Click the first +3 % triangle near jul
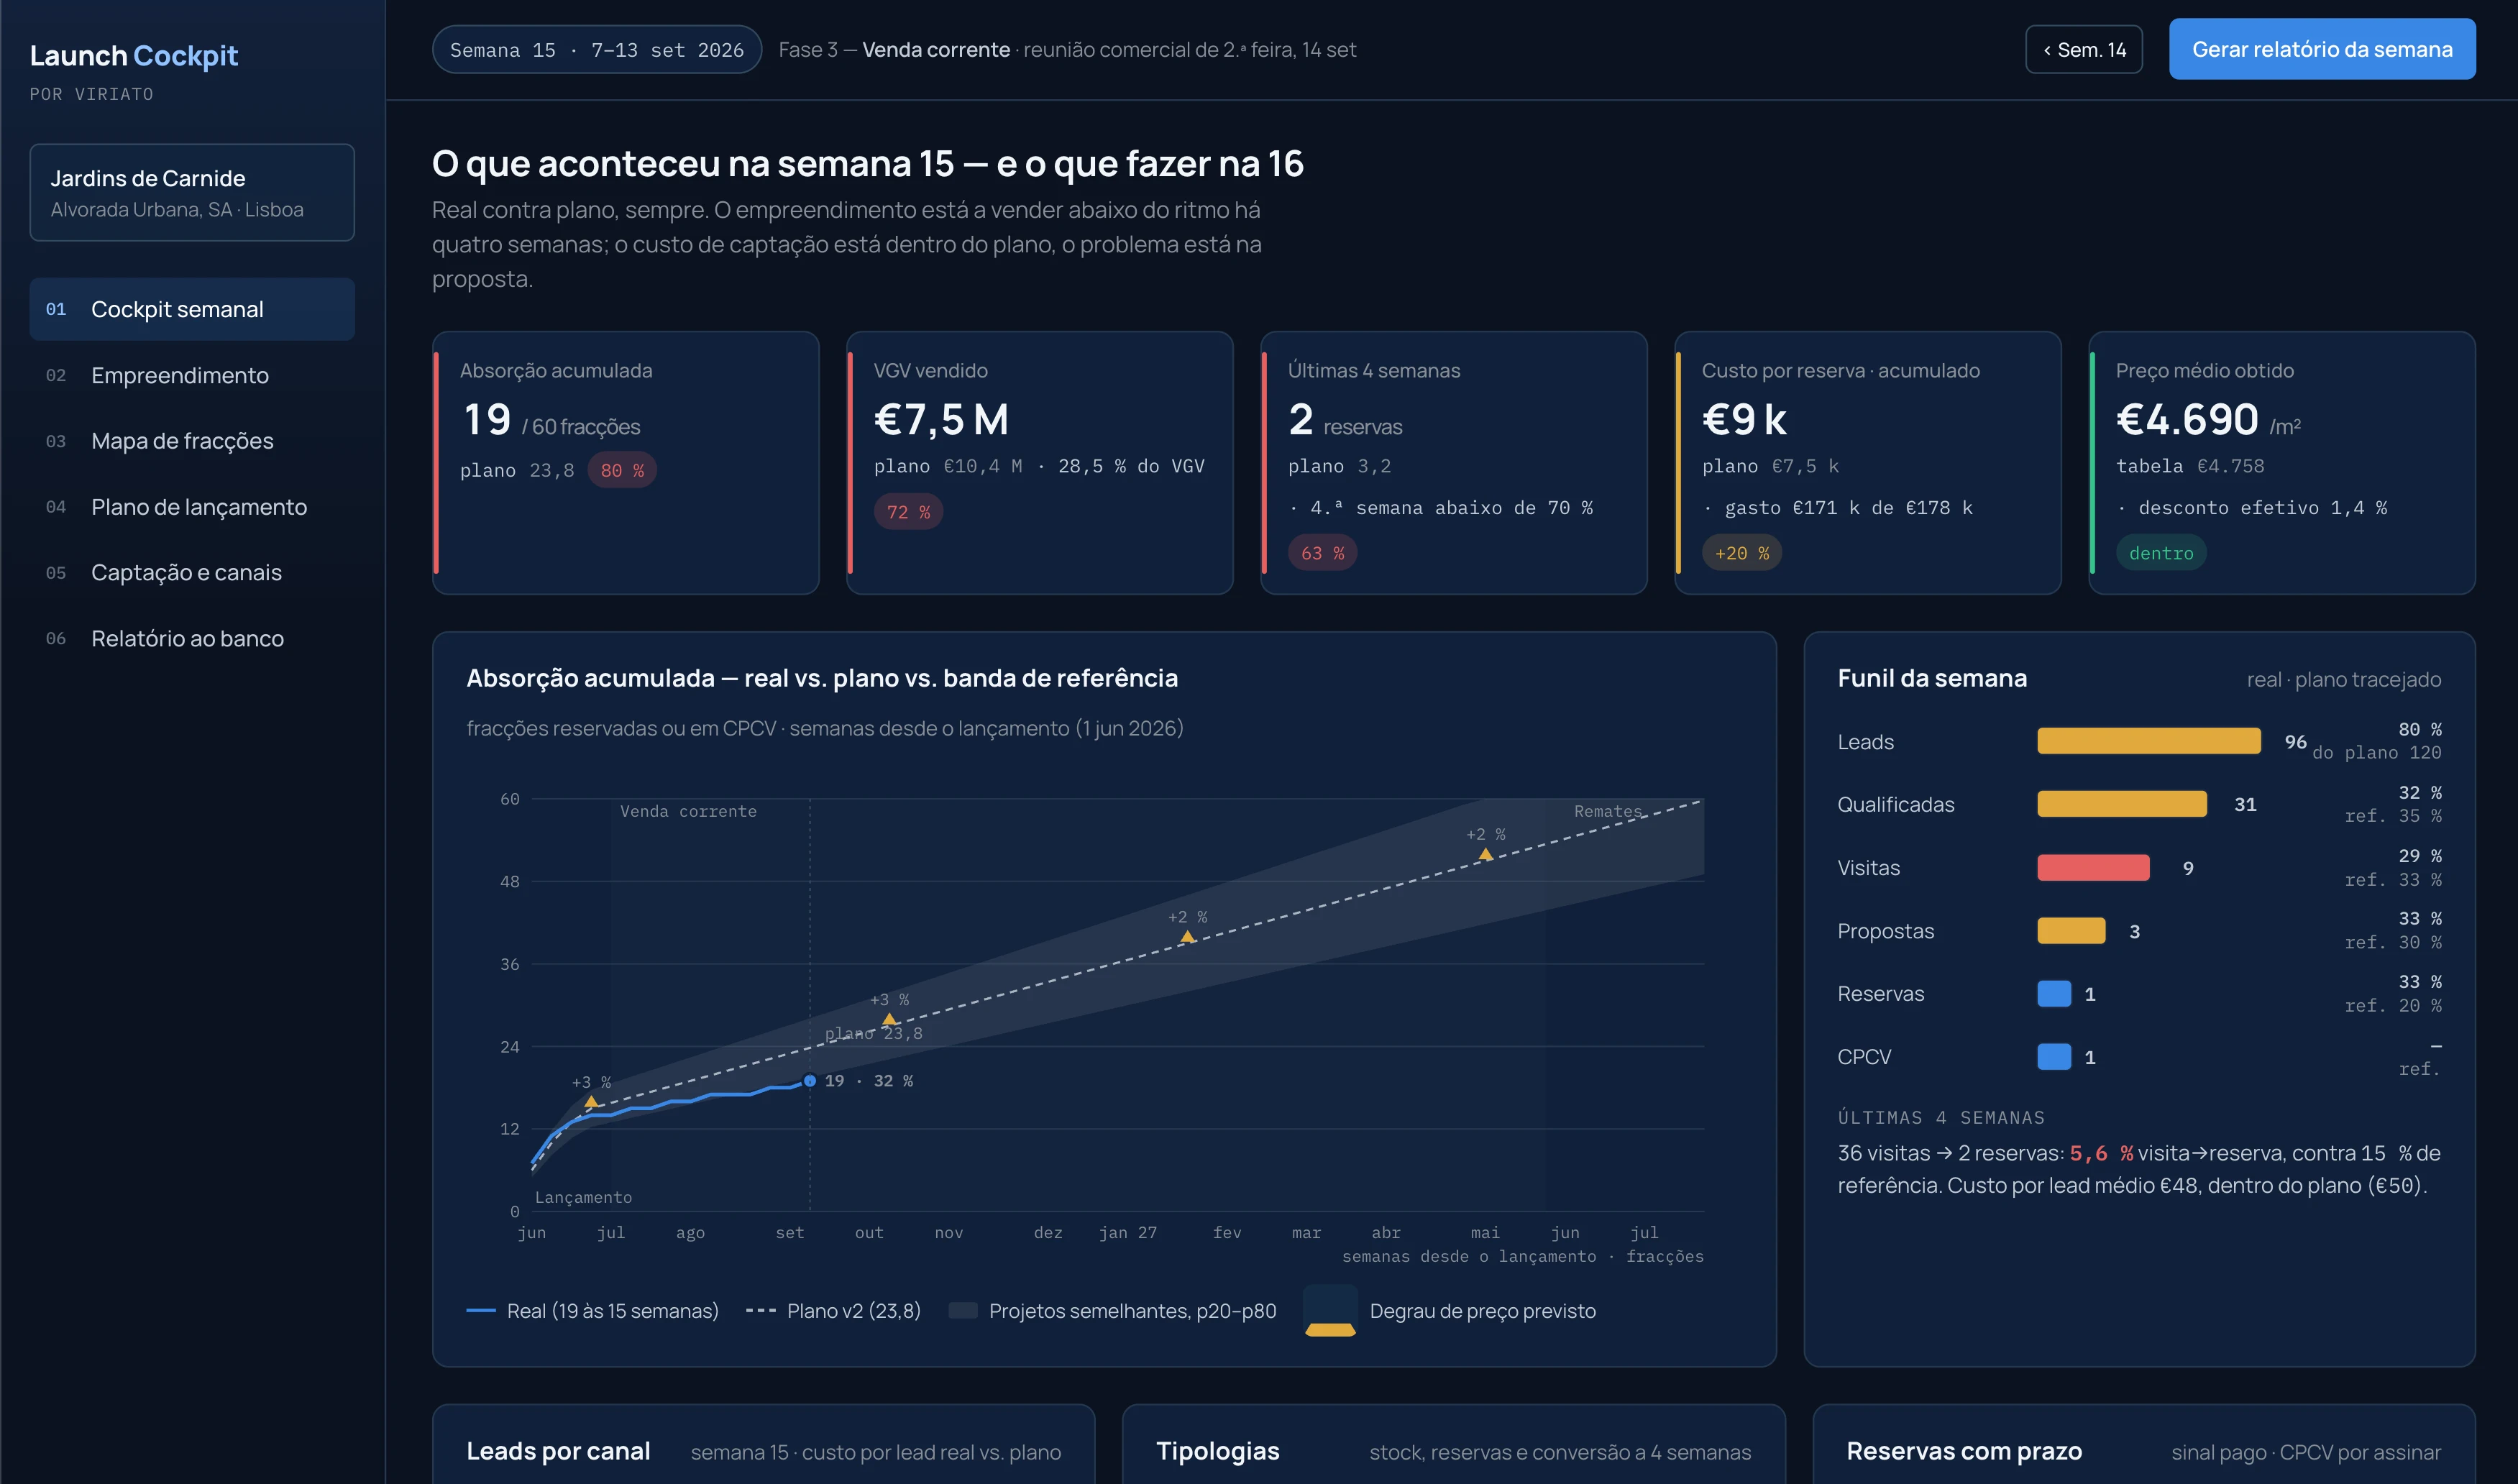 tap(591, 1101)
